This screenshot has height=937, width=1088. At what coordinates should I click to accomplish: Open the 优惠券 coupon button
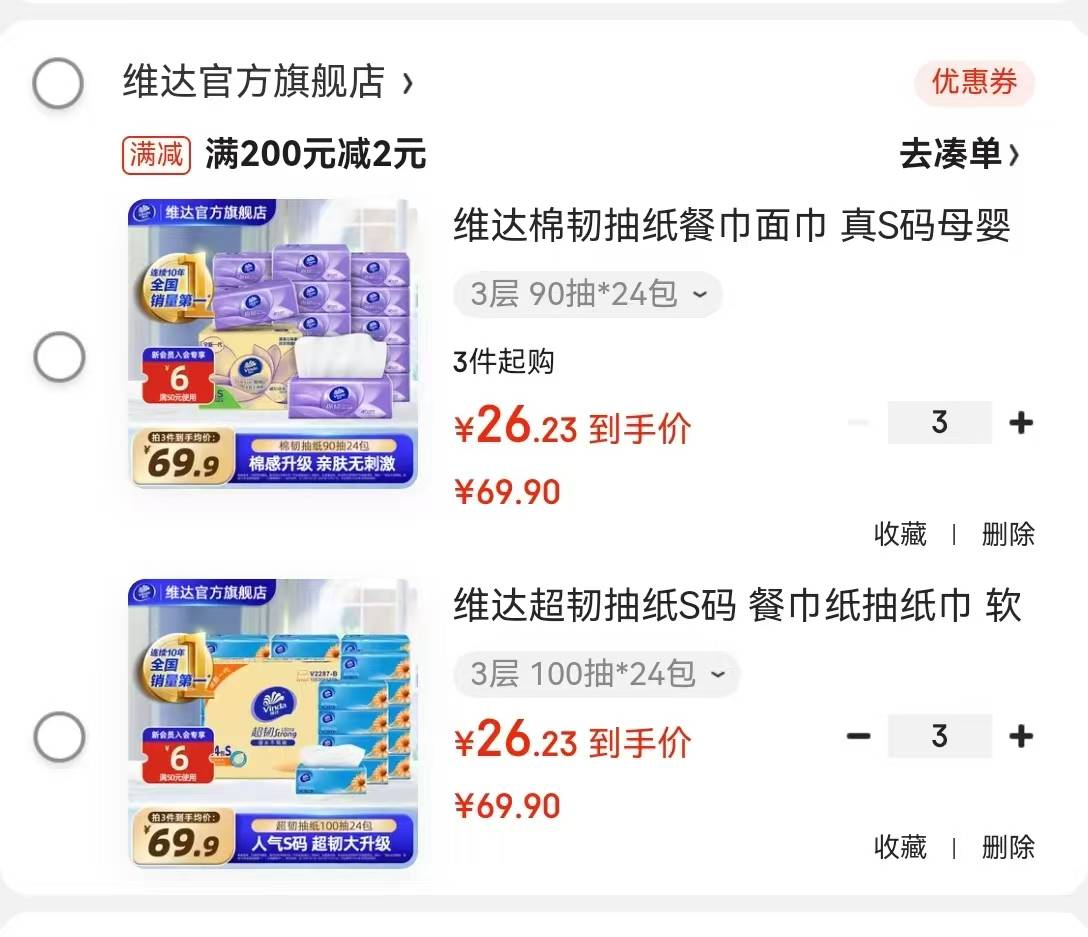(974, 83)
